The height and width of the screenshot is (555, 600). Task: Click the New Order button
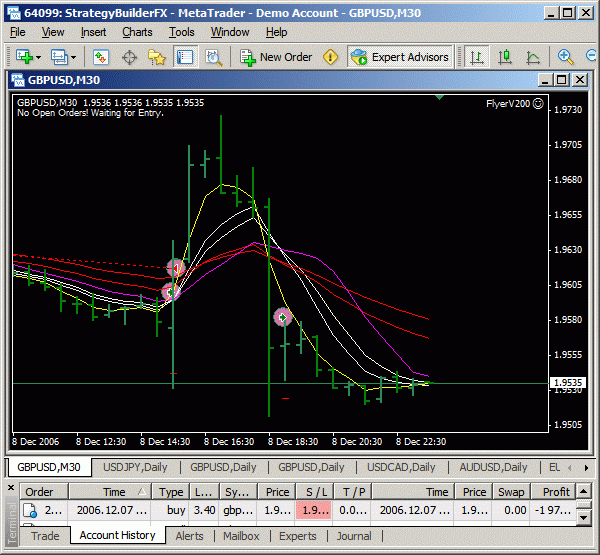pyautogui.click(x=276, y=57)
